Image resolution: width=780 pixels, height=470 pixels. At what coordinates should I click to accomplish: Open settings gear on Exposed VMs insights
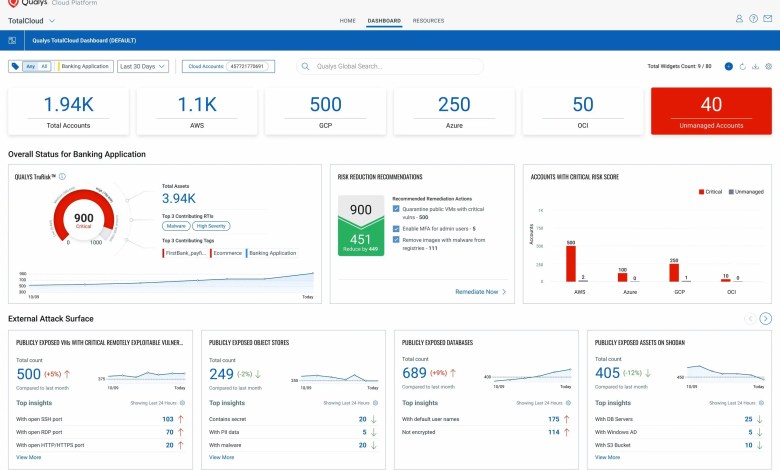tap(183, 403)
